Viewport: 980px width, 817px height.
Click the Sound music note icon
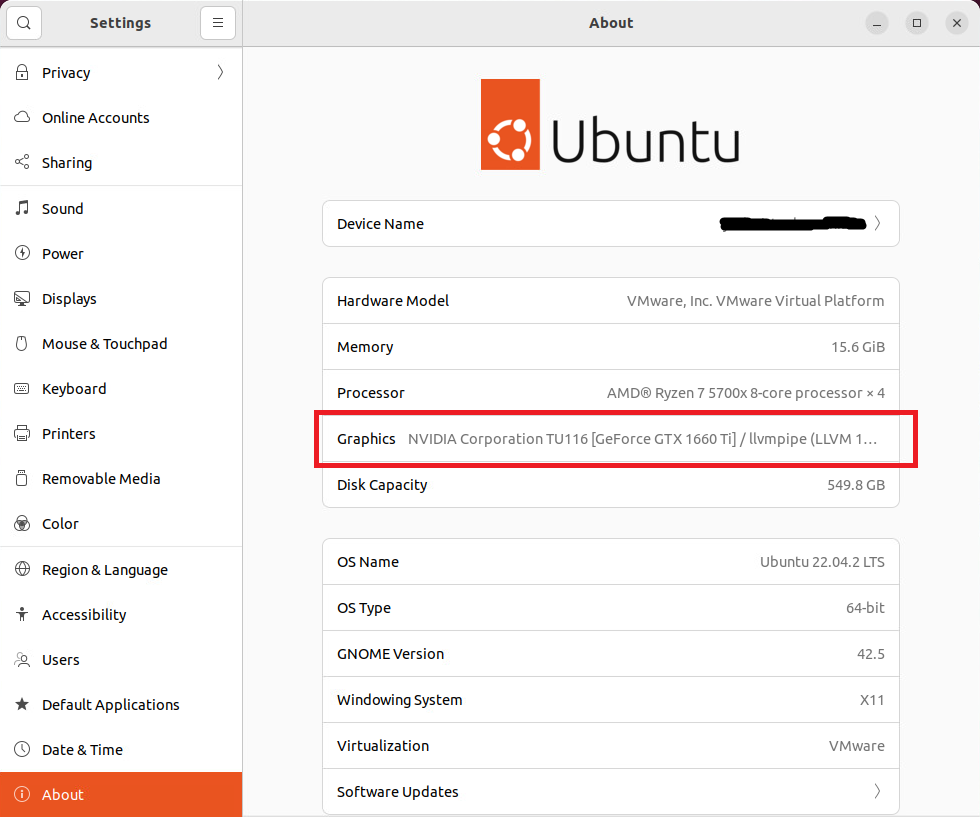tap(22, 208)
